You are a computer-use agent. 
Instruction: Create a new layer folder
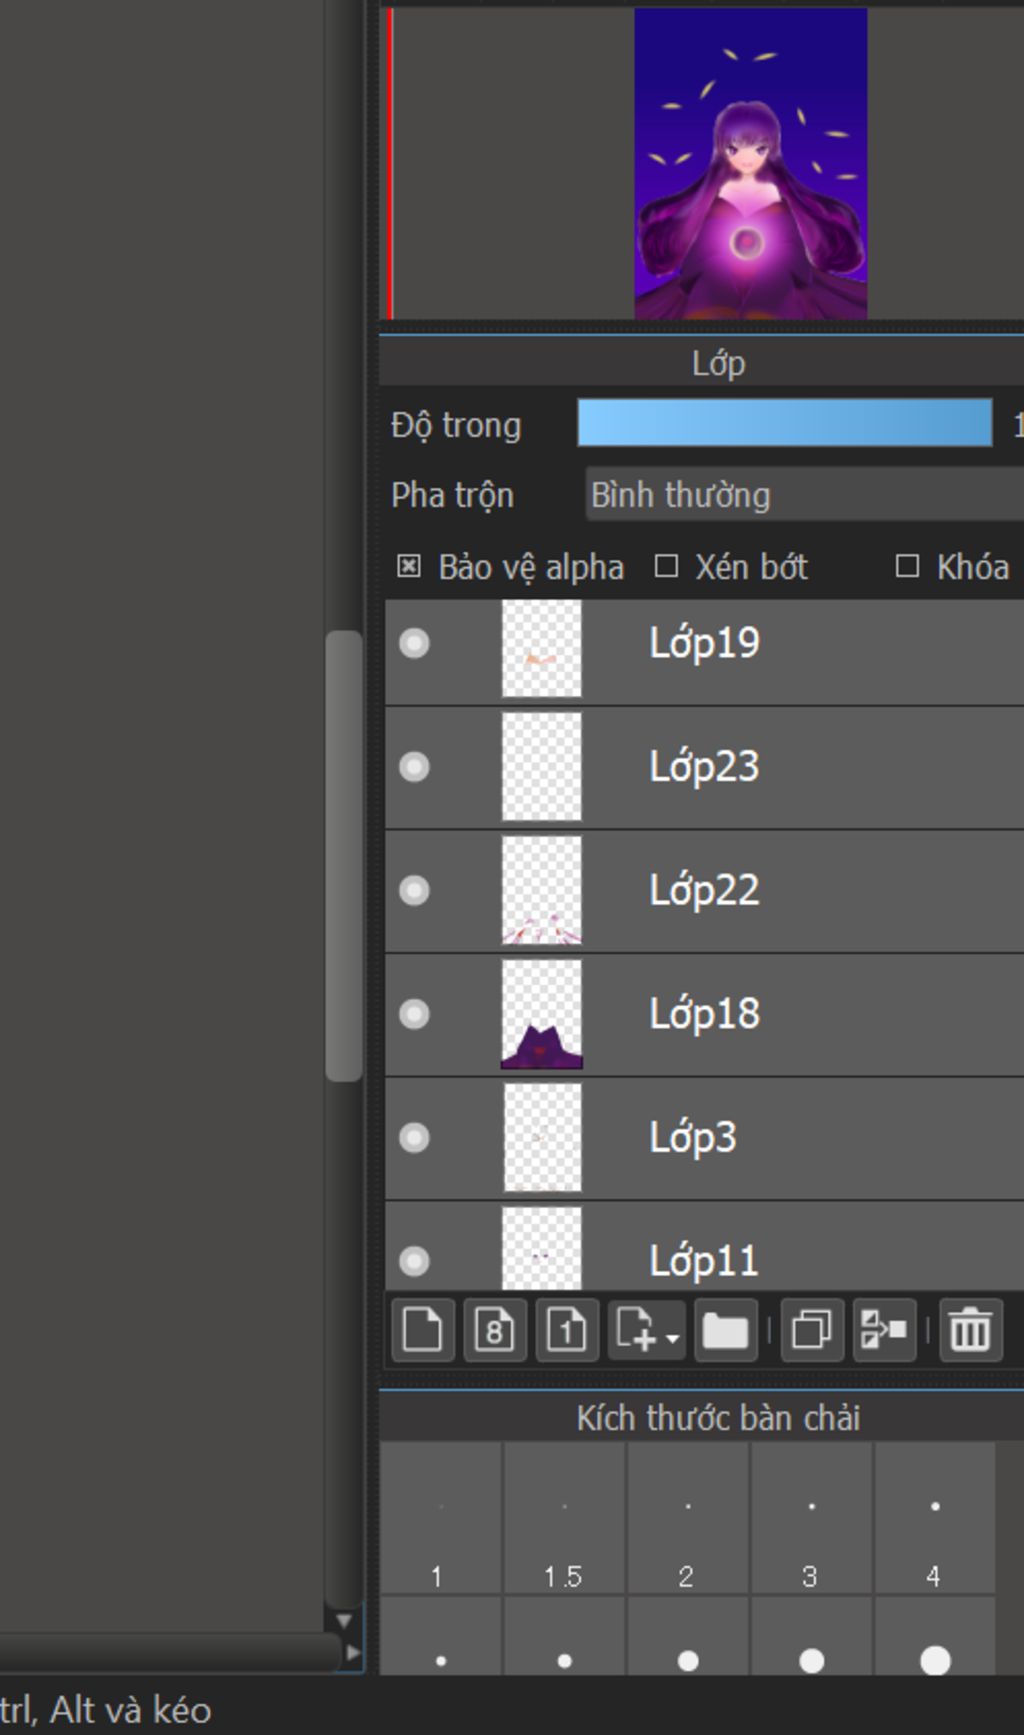pyautogui.click(x=725, y=1330)
